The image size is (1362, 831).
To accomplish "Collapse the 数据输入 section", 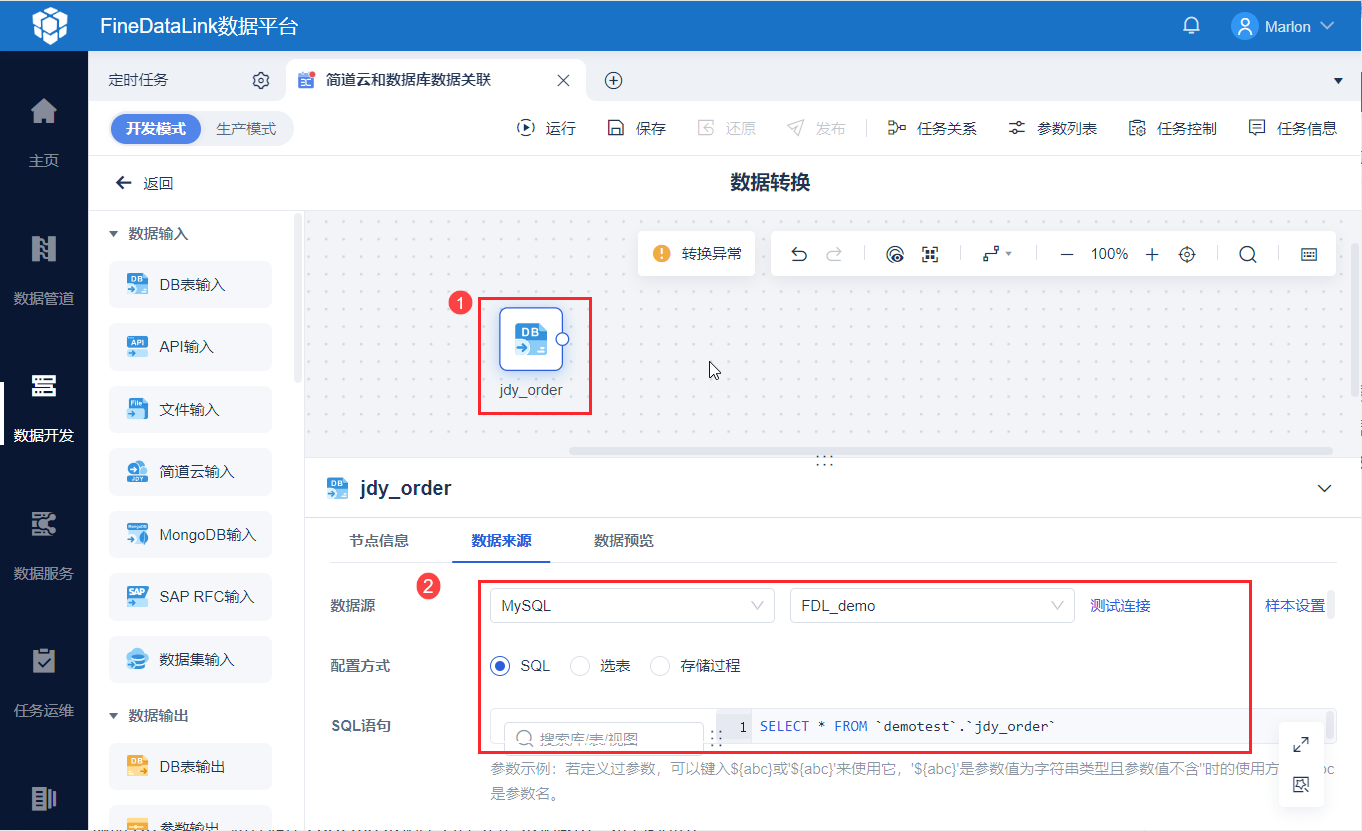I will (114, 234).
